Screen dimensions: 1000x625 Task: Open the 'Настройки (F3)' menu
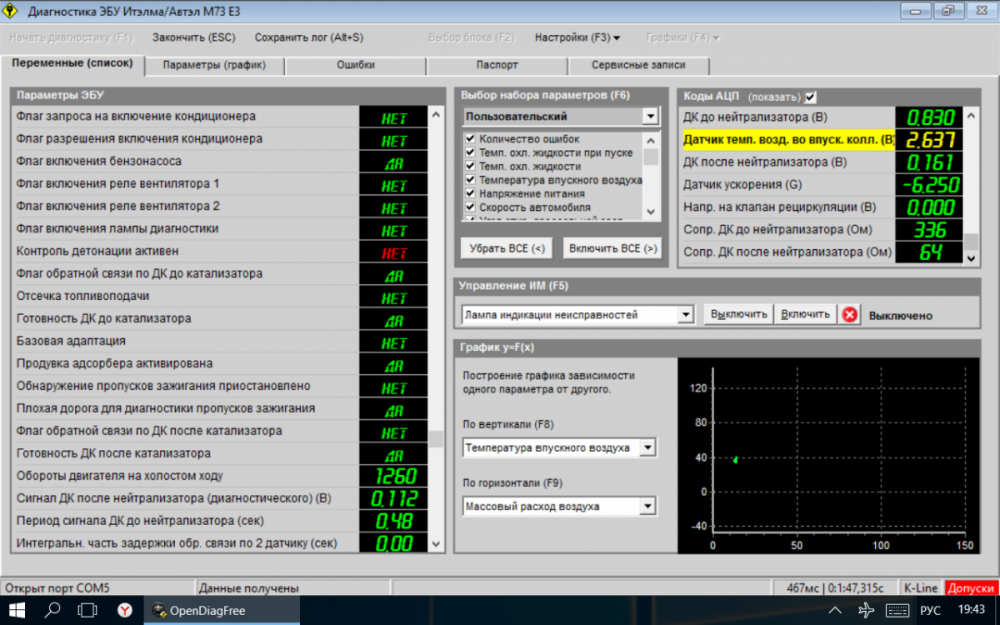tap(577, 38)
